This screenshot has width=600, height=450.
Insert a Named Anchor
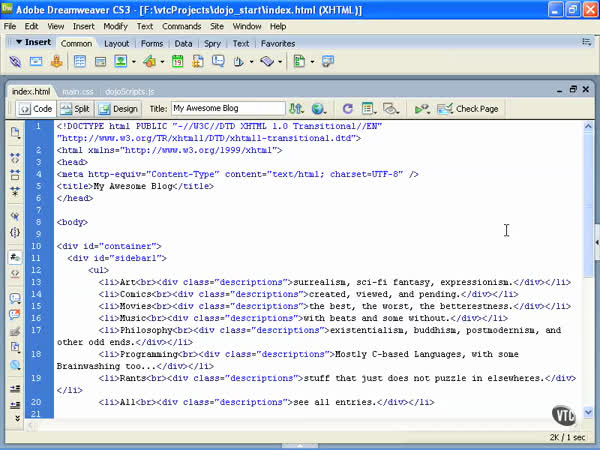(56, 62)
